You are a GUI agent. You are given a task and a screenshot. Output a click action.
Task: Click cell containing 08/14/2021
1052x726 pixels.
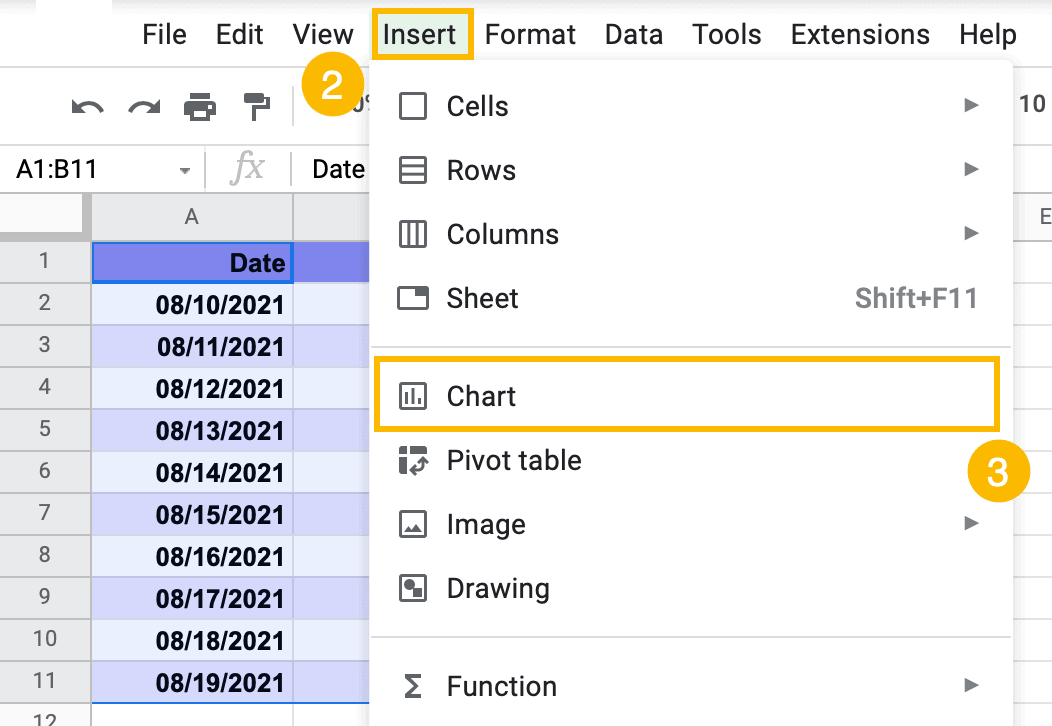coord(192,472)
